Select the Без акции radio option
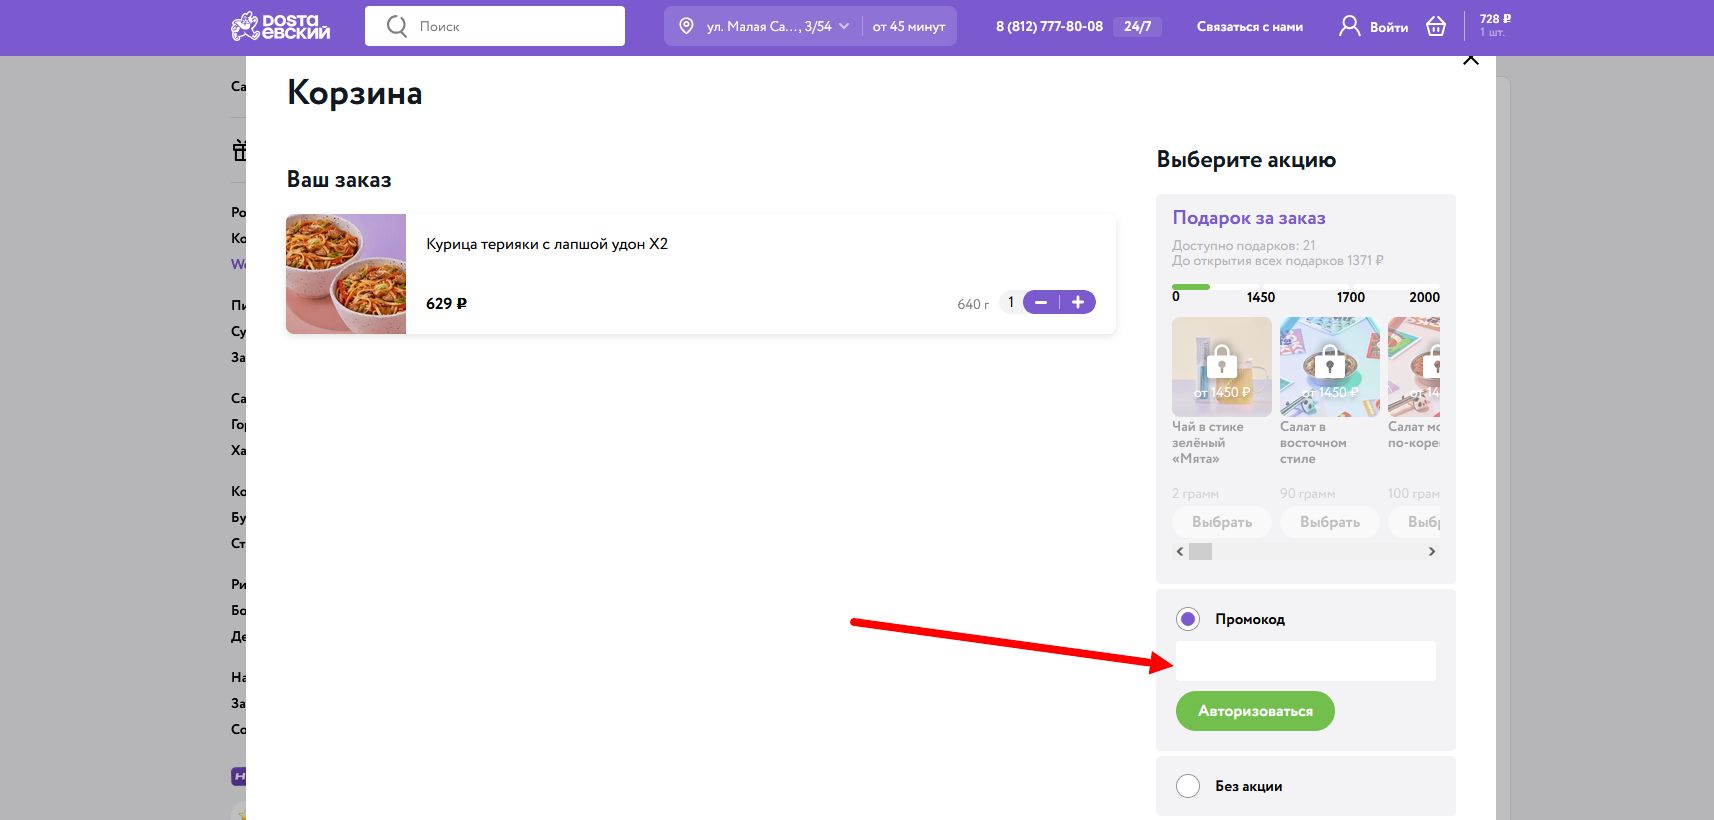 click(x=1188, y=786)
